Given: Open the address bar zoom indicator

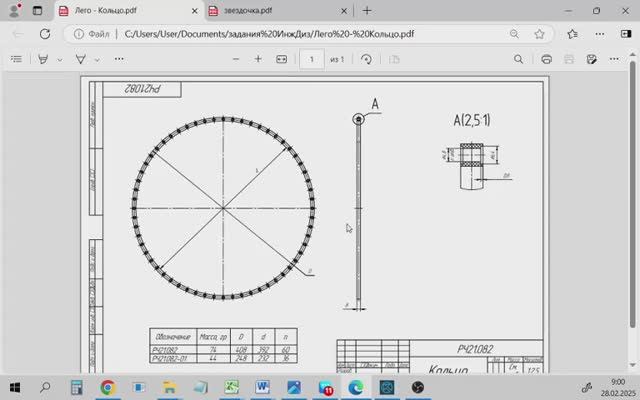Looking at the screenshot, I should [x=514, y=34].
